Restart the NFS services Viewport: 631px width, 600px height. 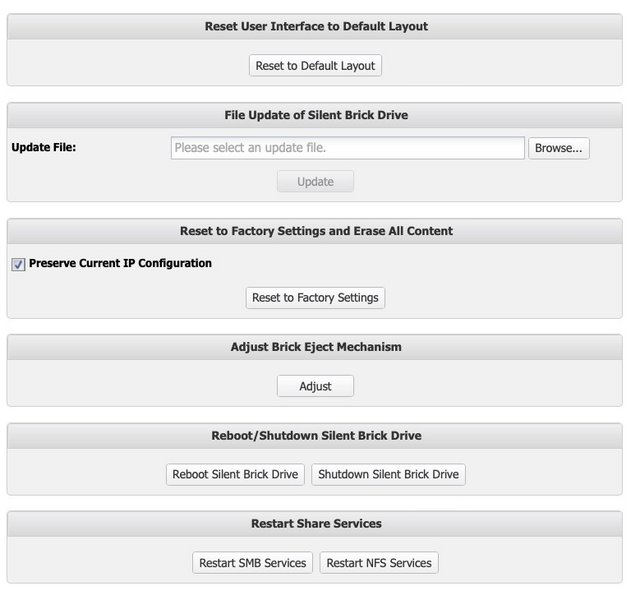point(379,563)
